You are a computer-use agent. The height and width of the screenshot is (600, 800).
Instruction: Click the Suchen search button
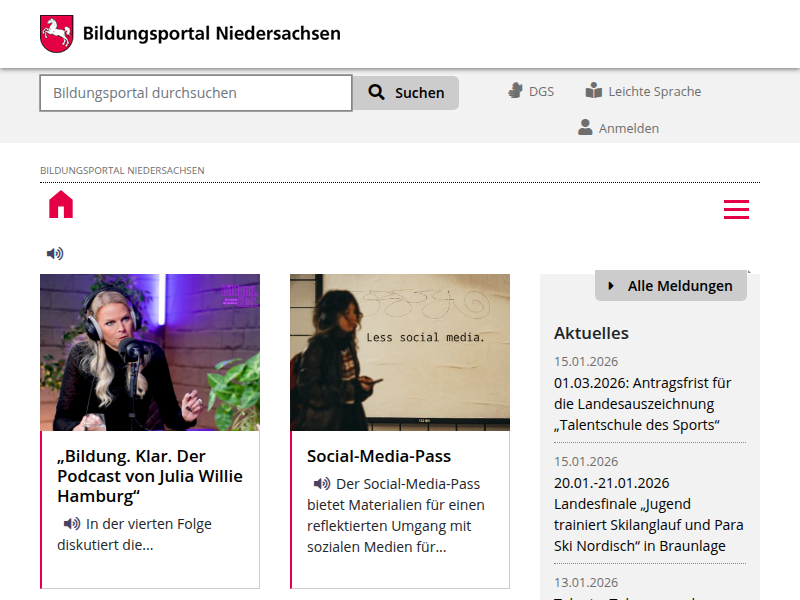406,93
